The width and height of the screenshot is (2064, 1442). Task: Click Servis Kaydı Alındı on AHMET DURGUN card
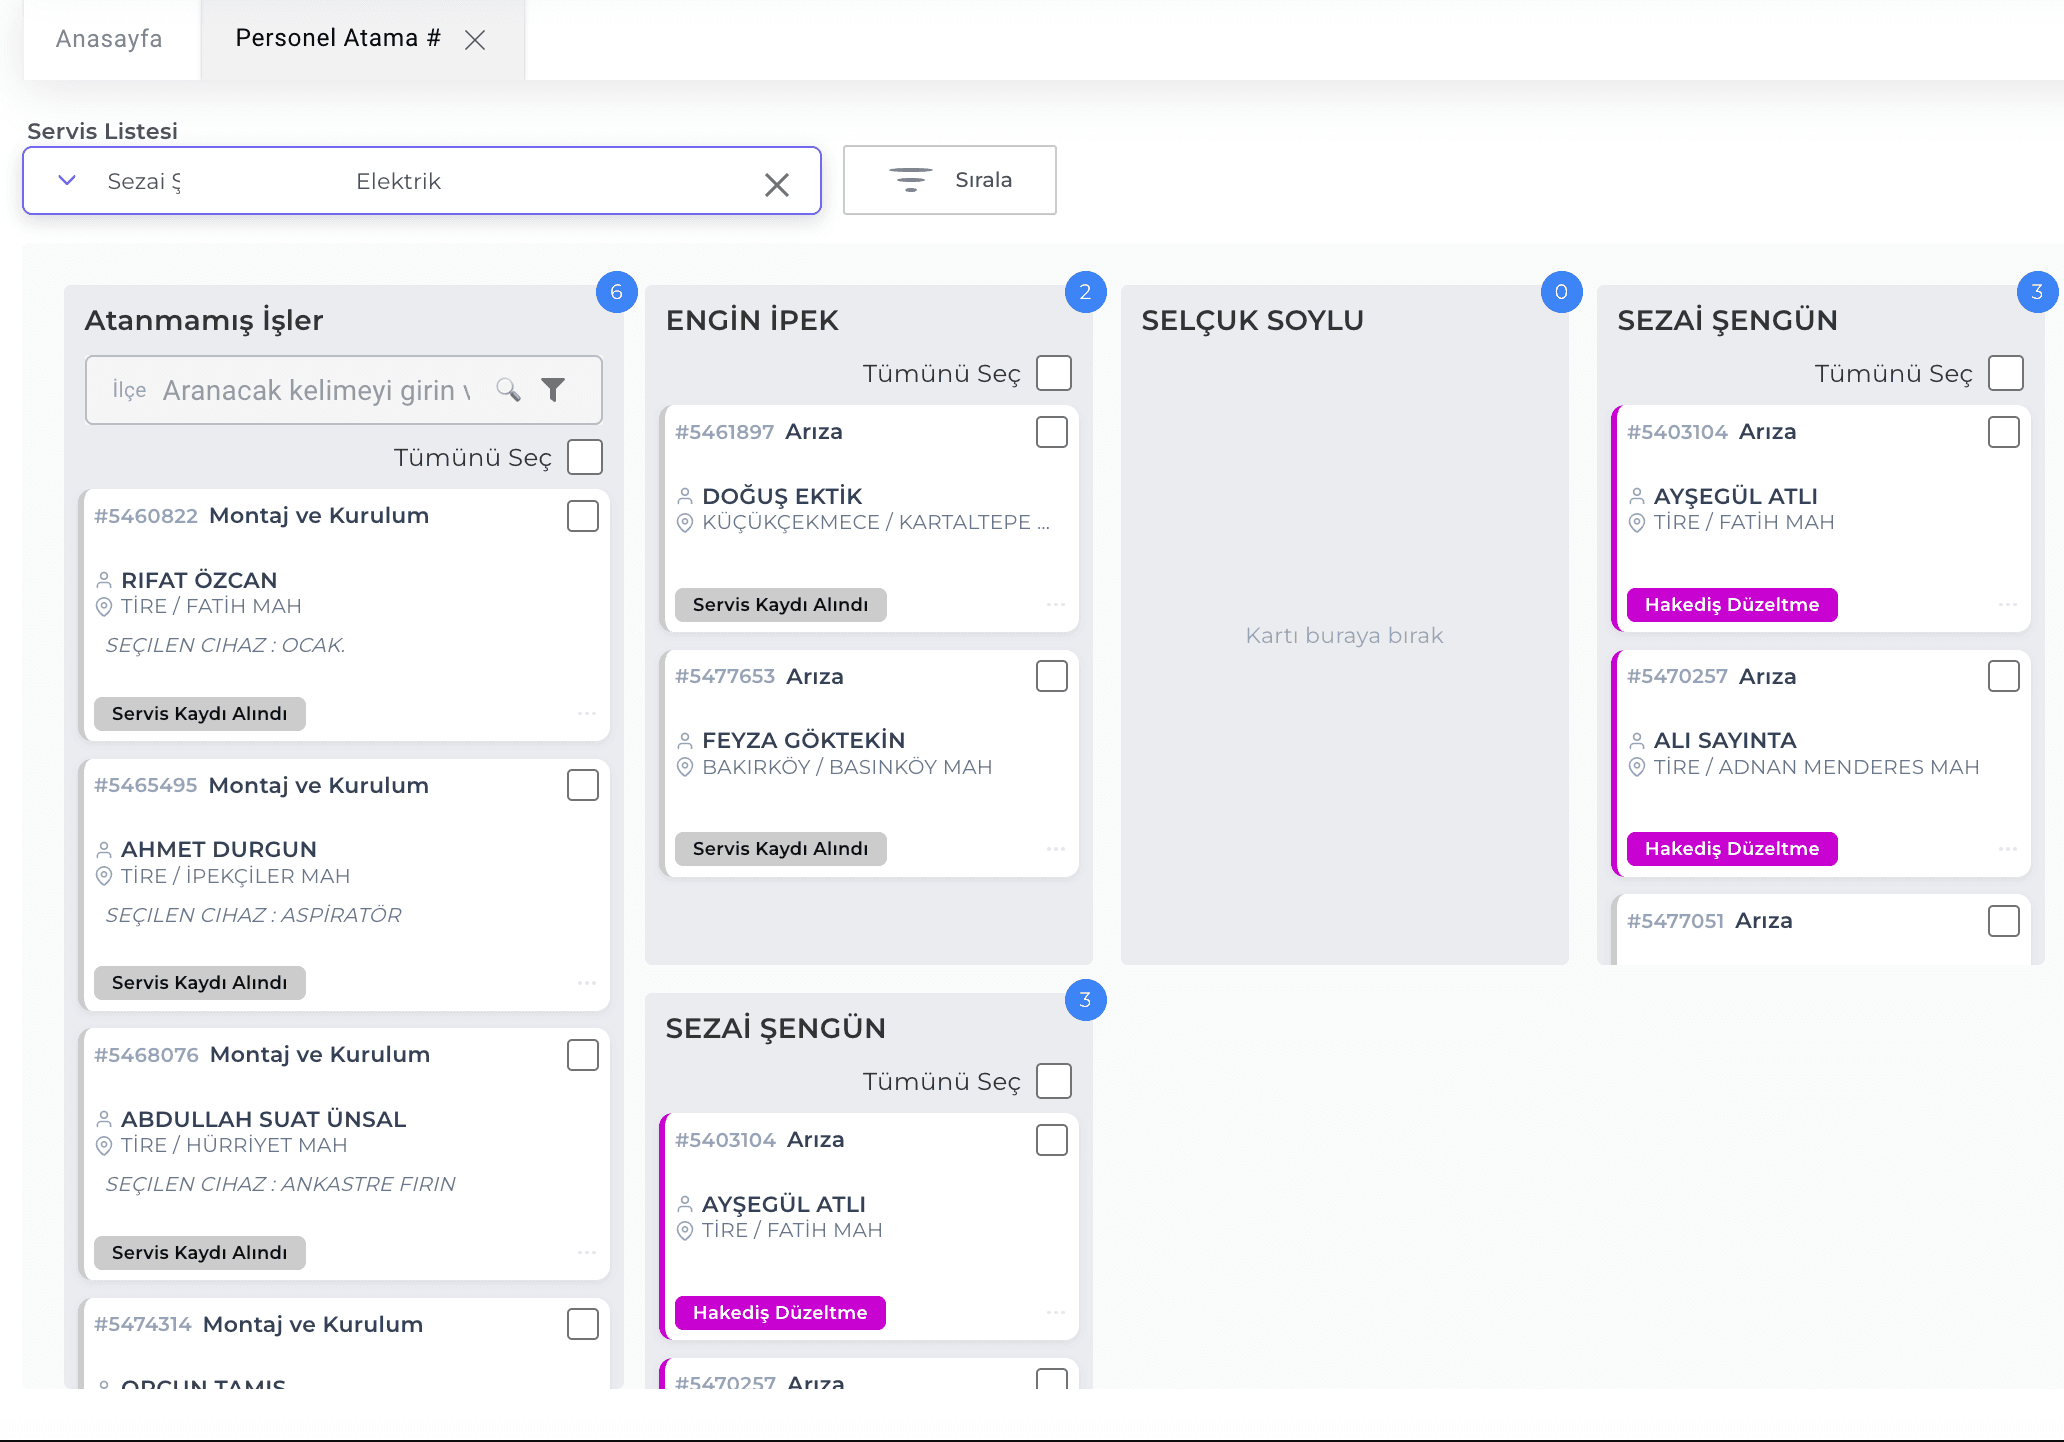click(200, 983)
